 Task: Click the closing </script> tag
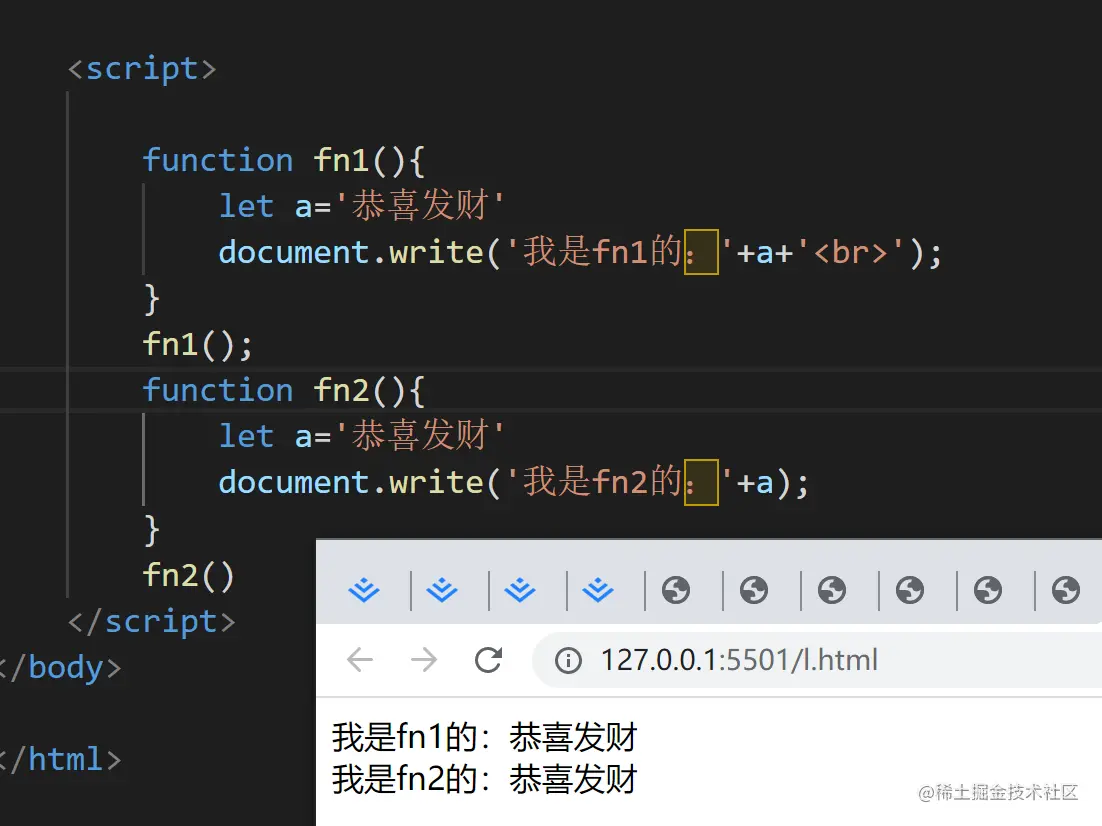(x=152, y=621)
